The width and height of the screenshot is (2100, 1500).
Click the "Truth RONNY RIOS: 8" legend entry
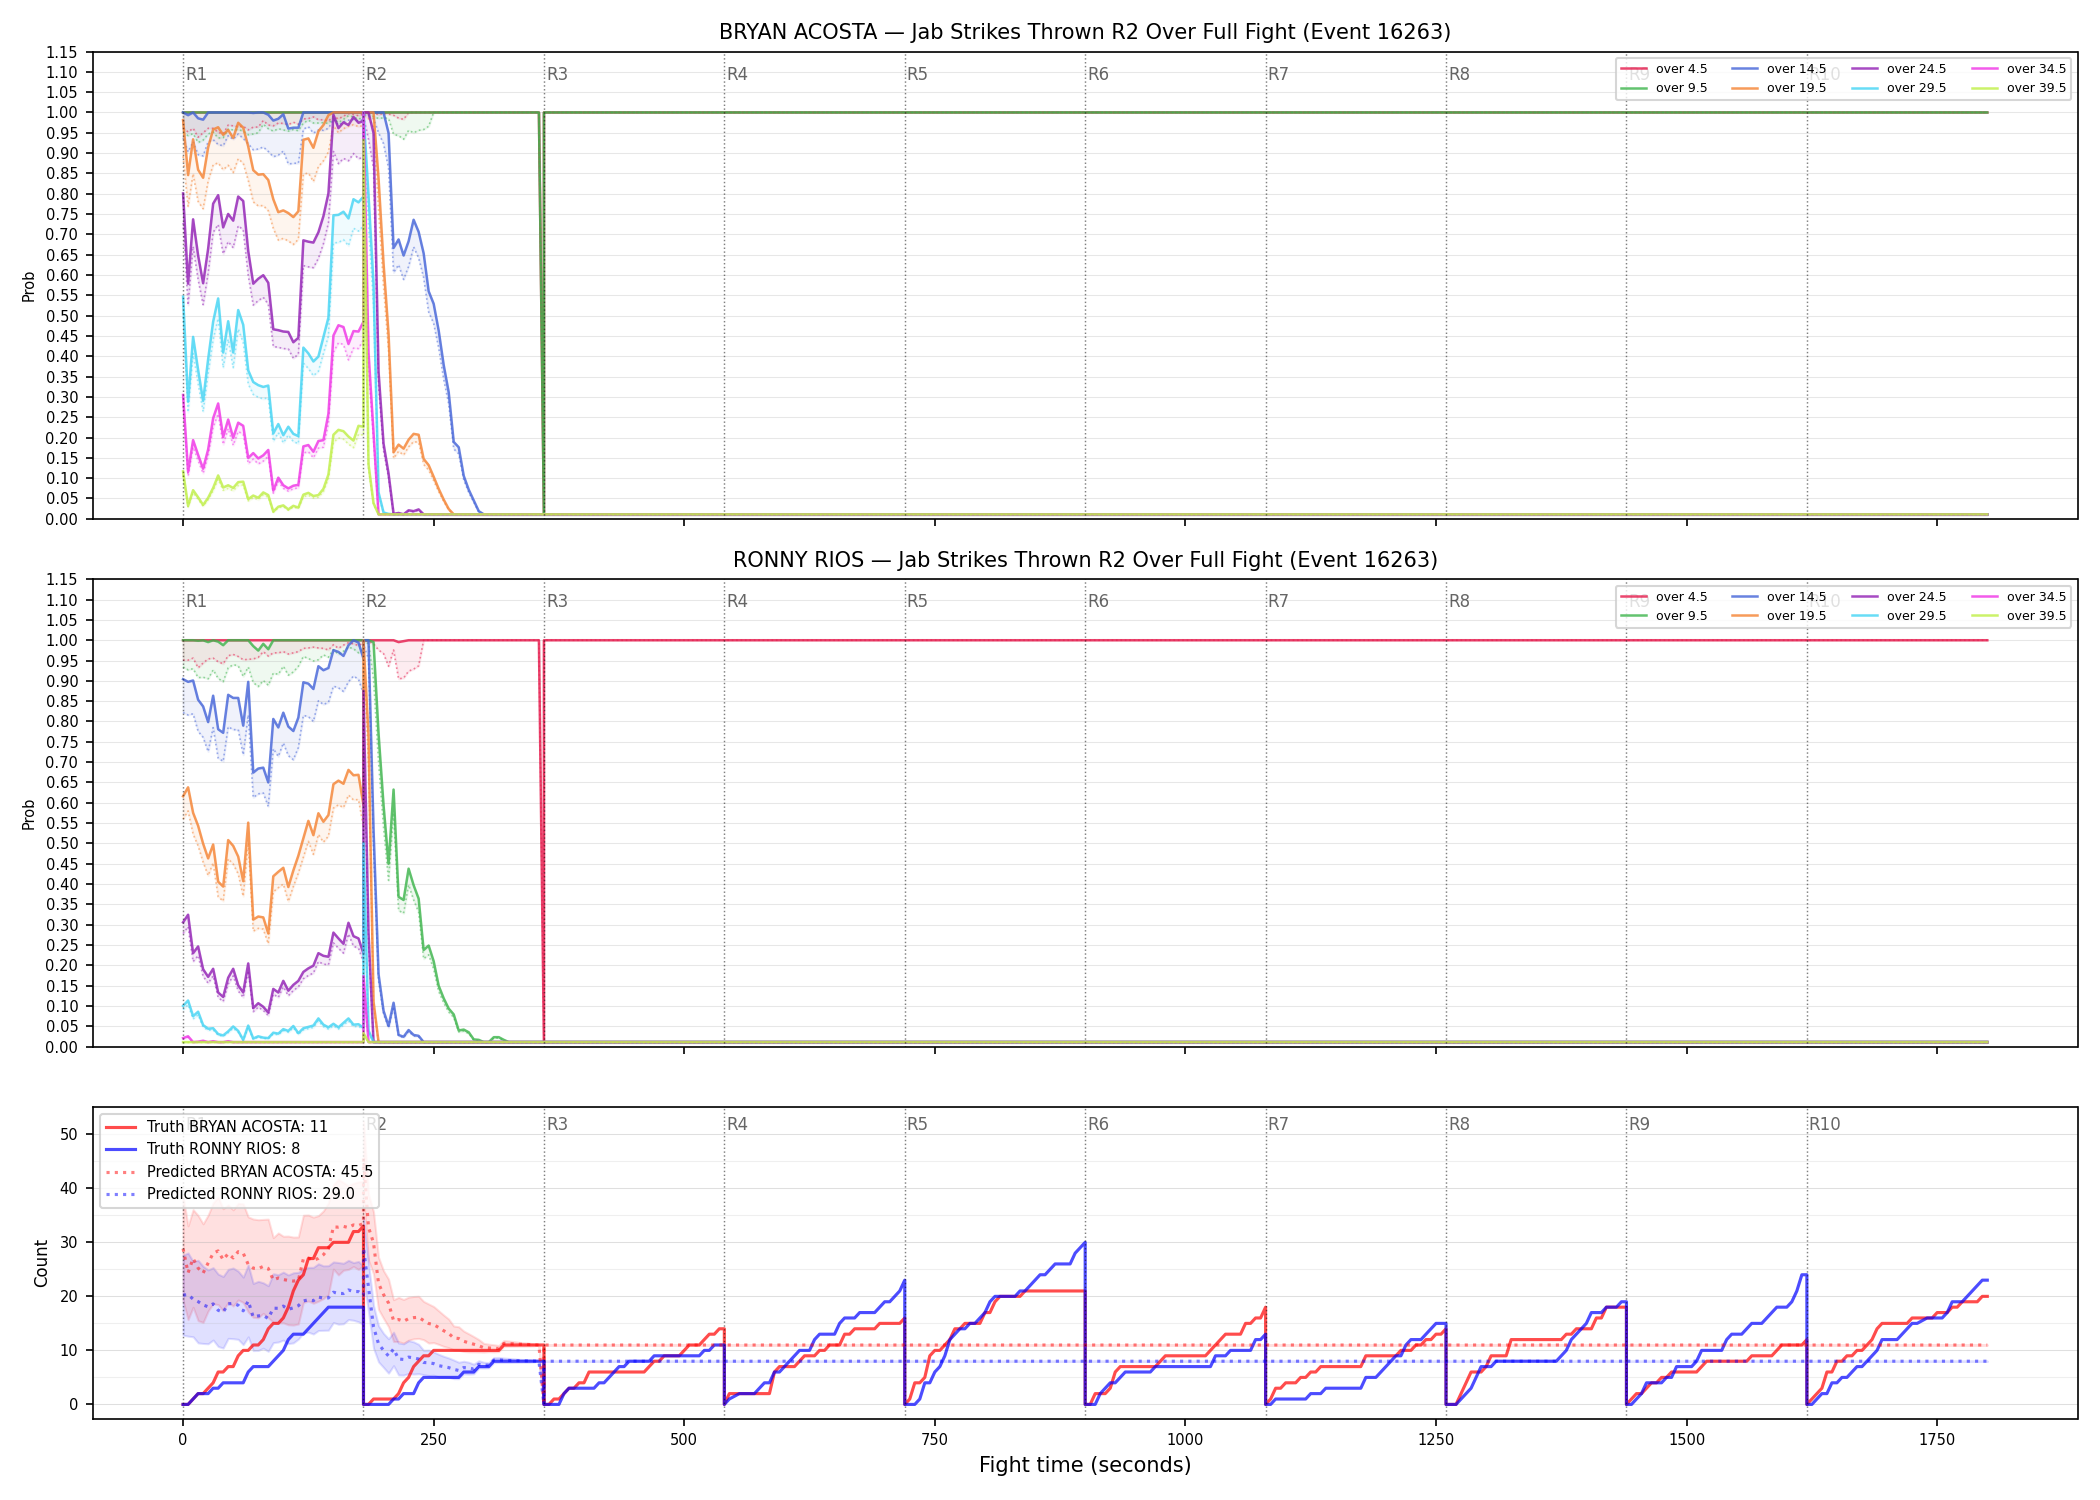(203, 1149)
